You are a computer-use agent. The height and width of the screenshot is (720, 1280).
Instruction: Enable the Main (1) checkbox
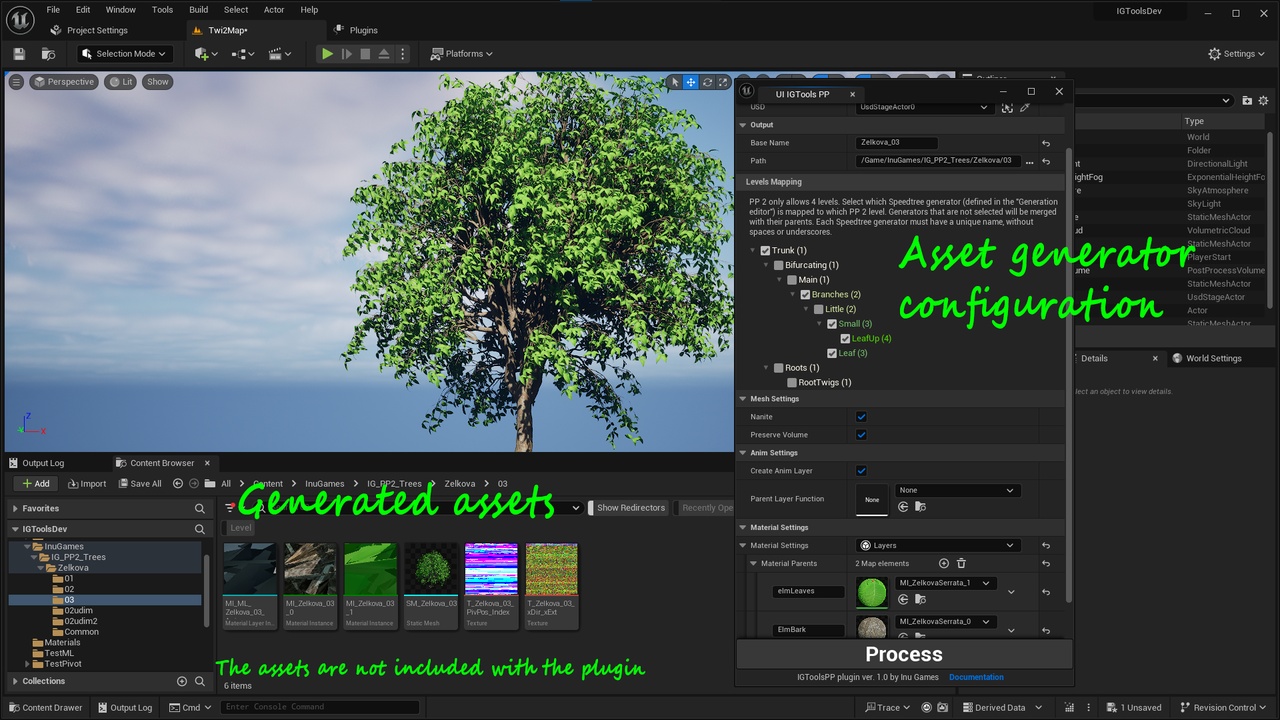point(792,280)
